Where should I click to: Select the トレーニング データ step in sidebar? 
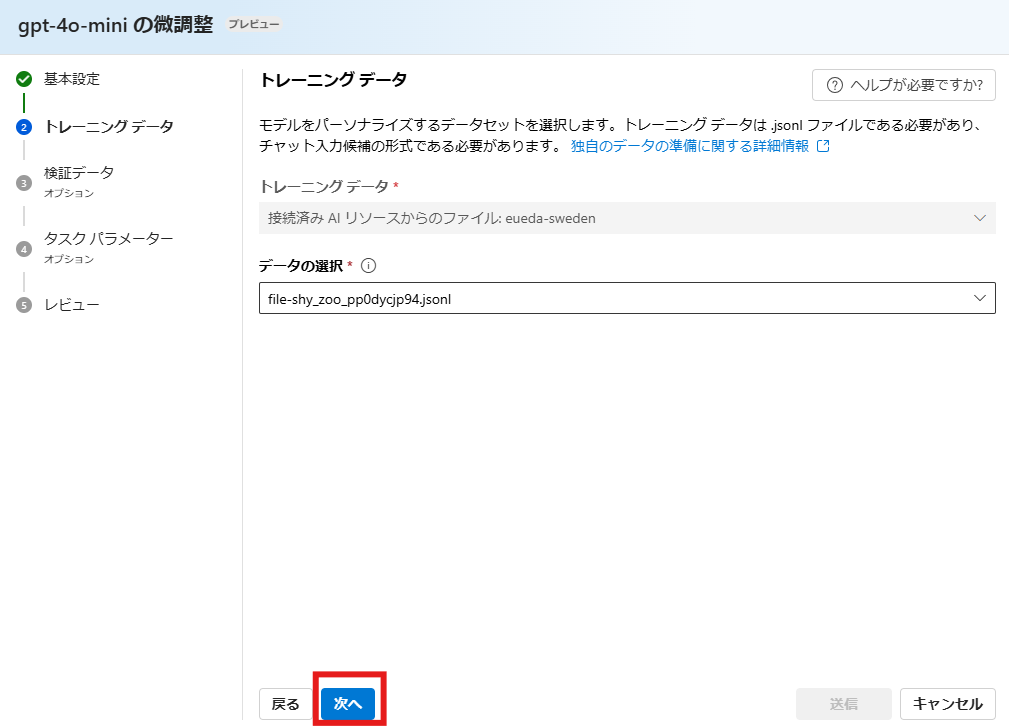pos(109,127)
